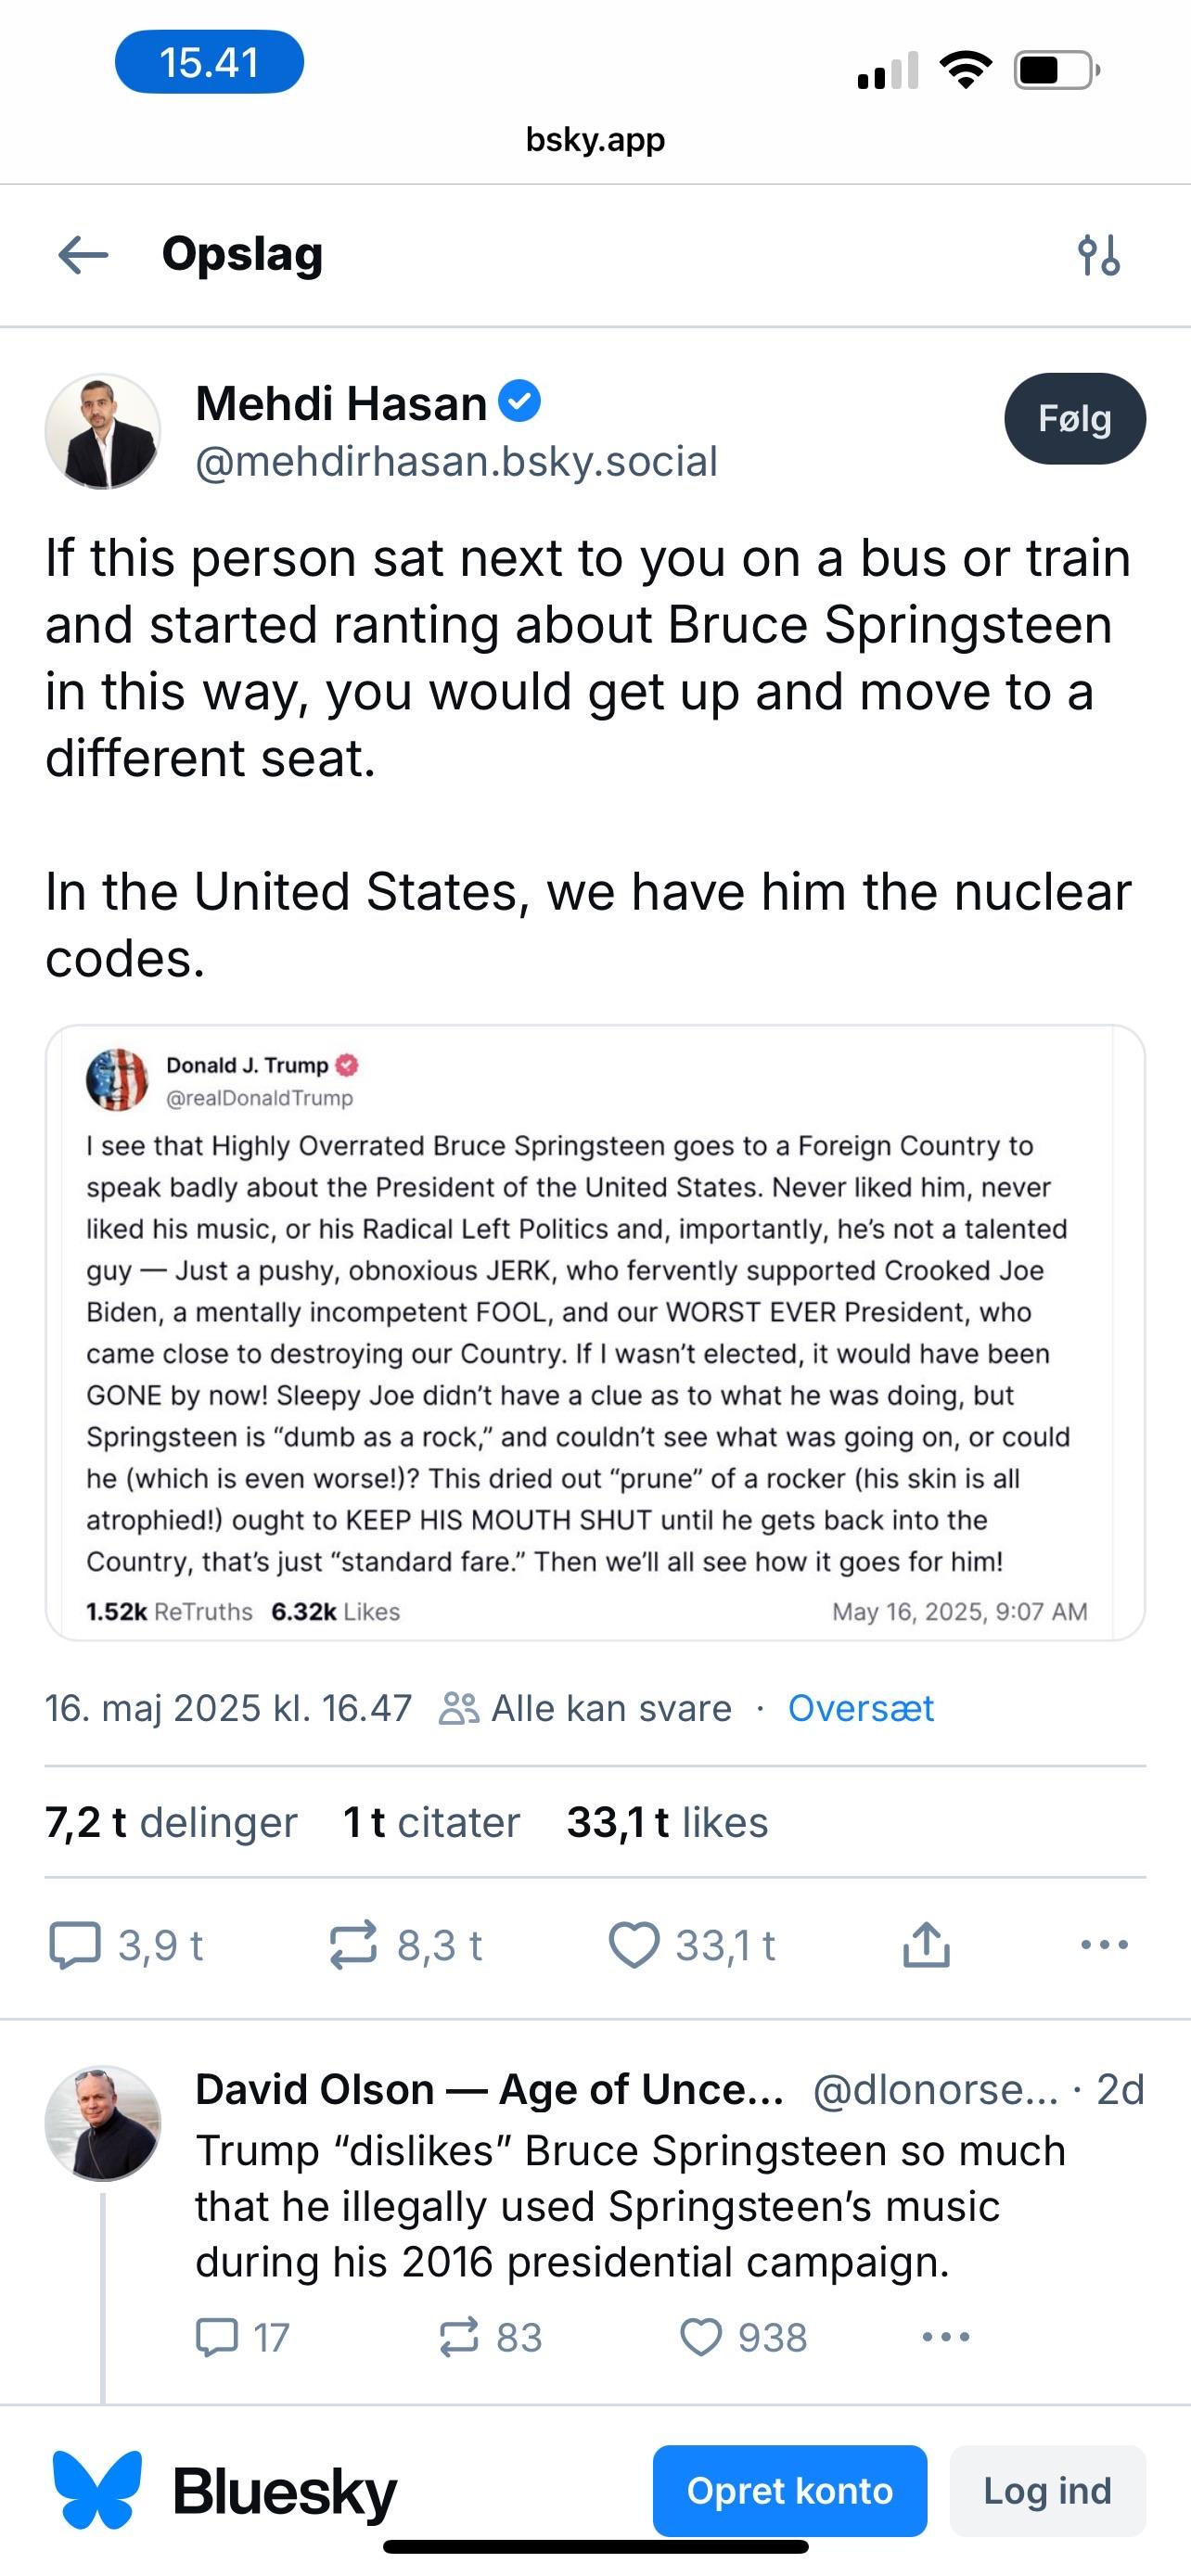Repost Mehdi Hasan's post

point(353,1945)
